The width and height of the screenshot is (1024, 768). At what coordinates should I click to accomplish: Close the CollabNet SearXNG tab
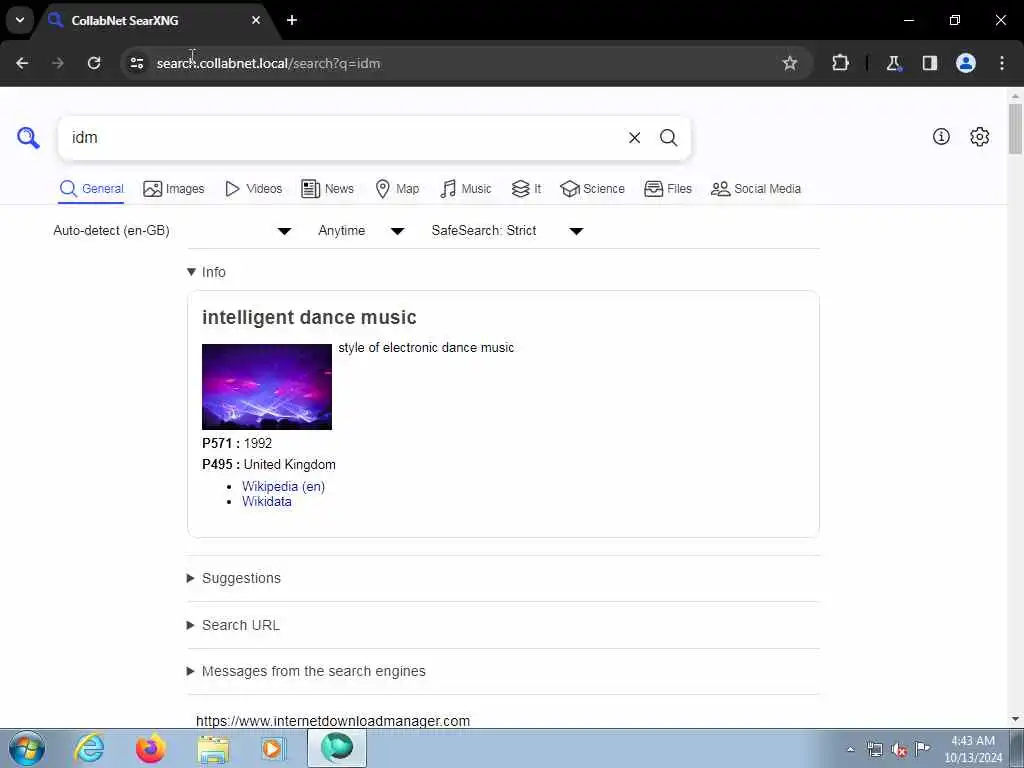pyautogui.click(x=256, y=20)
